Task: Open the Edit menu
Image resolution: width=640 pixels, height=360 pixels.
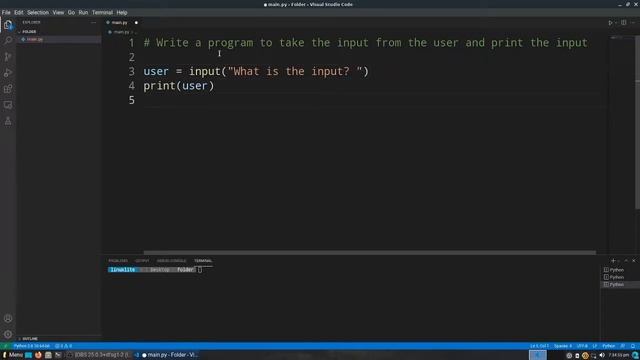Action: 19,13
